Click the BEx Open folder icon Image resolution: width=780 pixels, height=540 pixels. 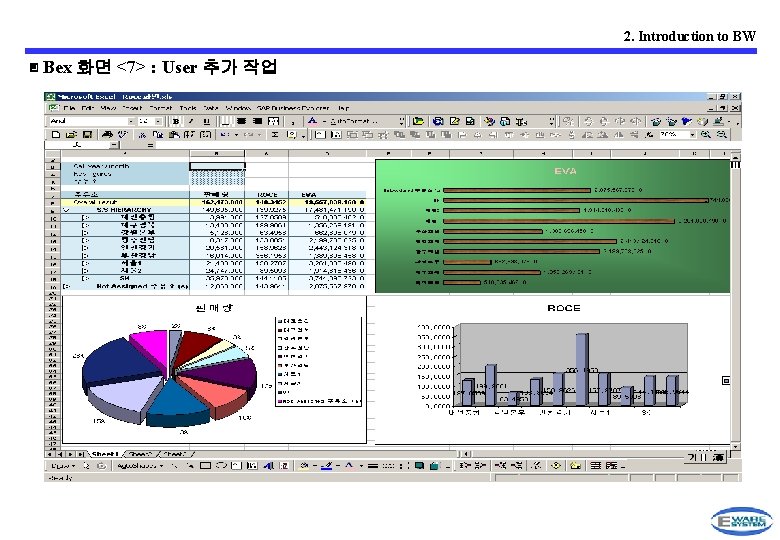pyautogui.click(x=418, y=121)
